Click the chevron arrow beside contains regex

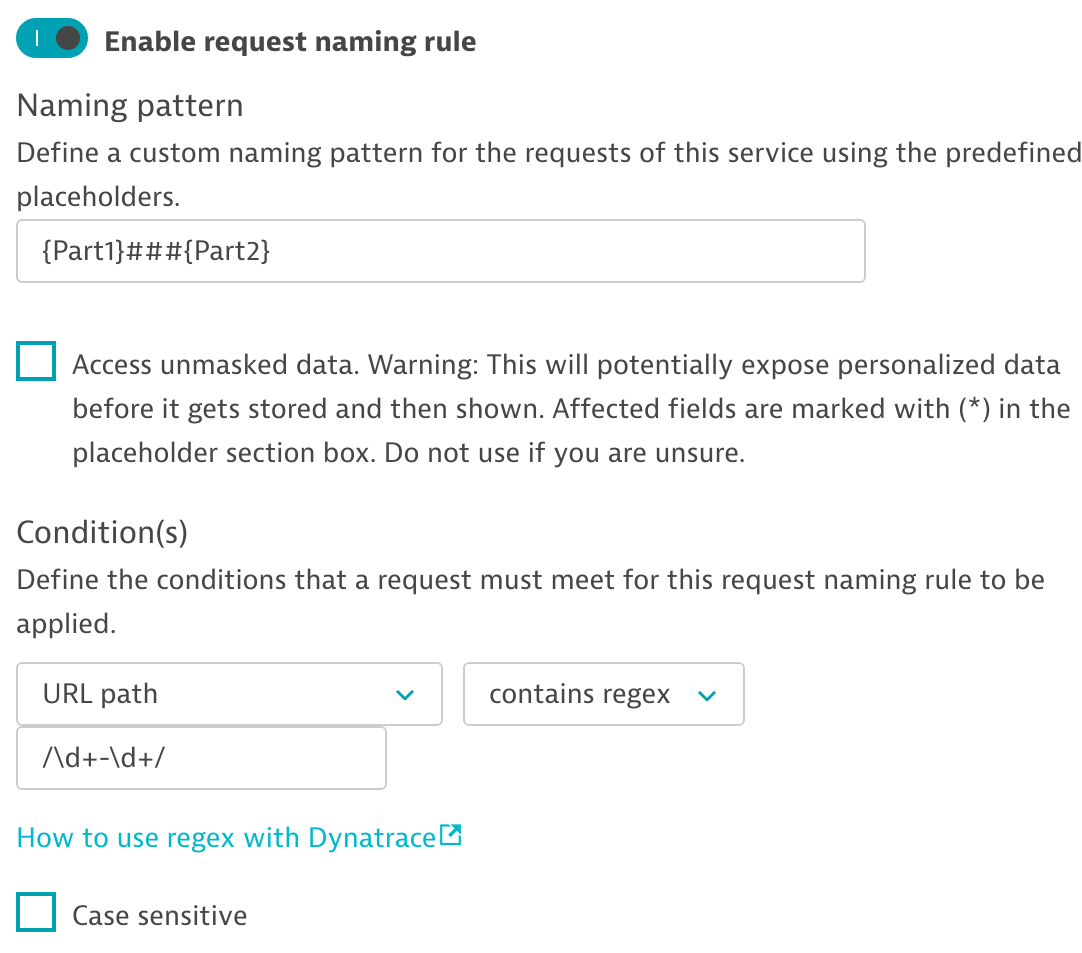coord(707,696)
